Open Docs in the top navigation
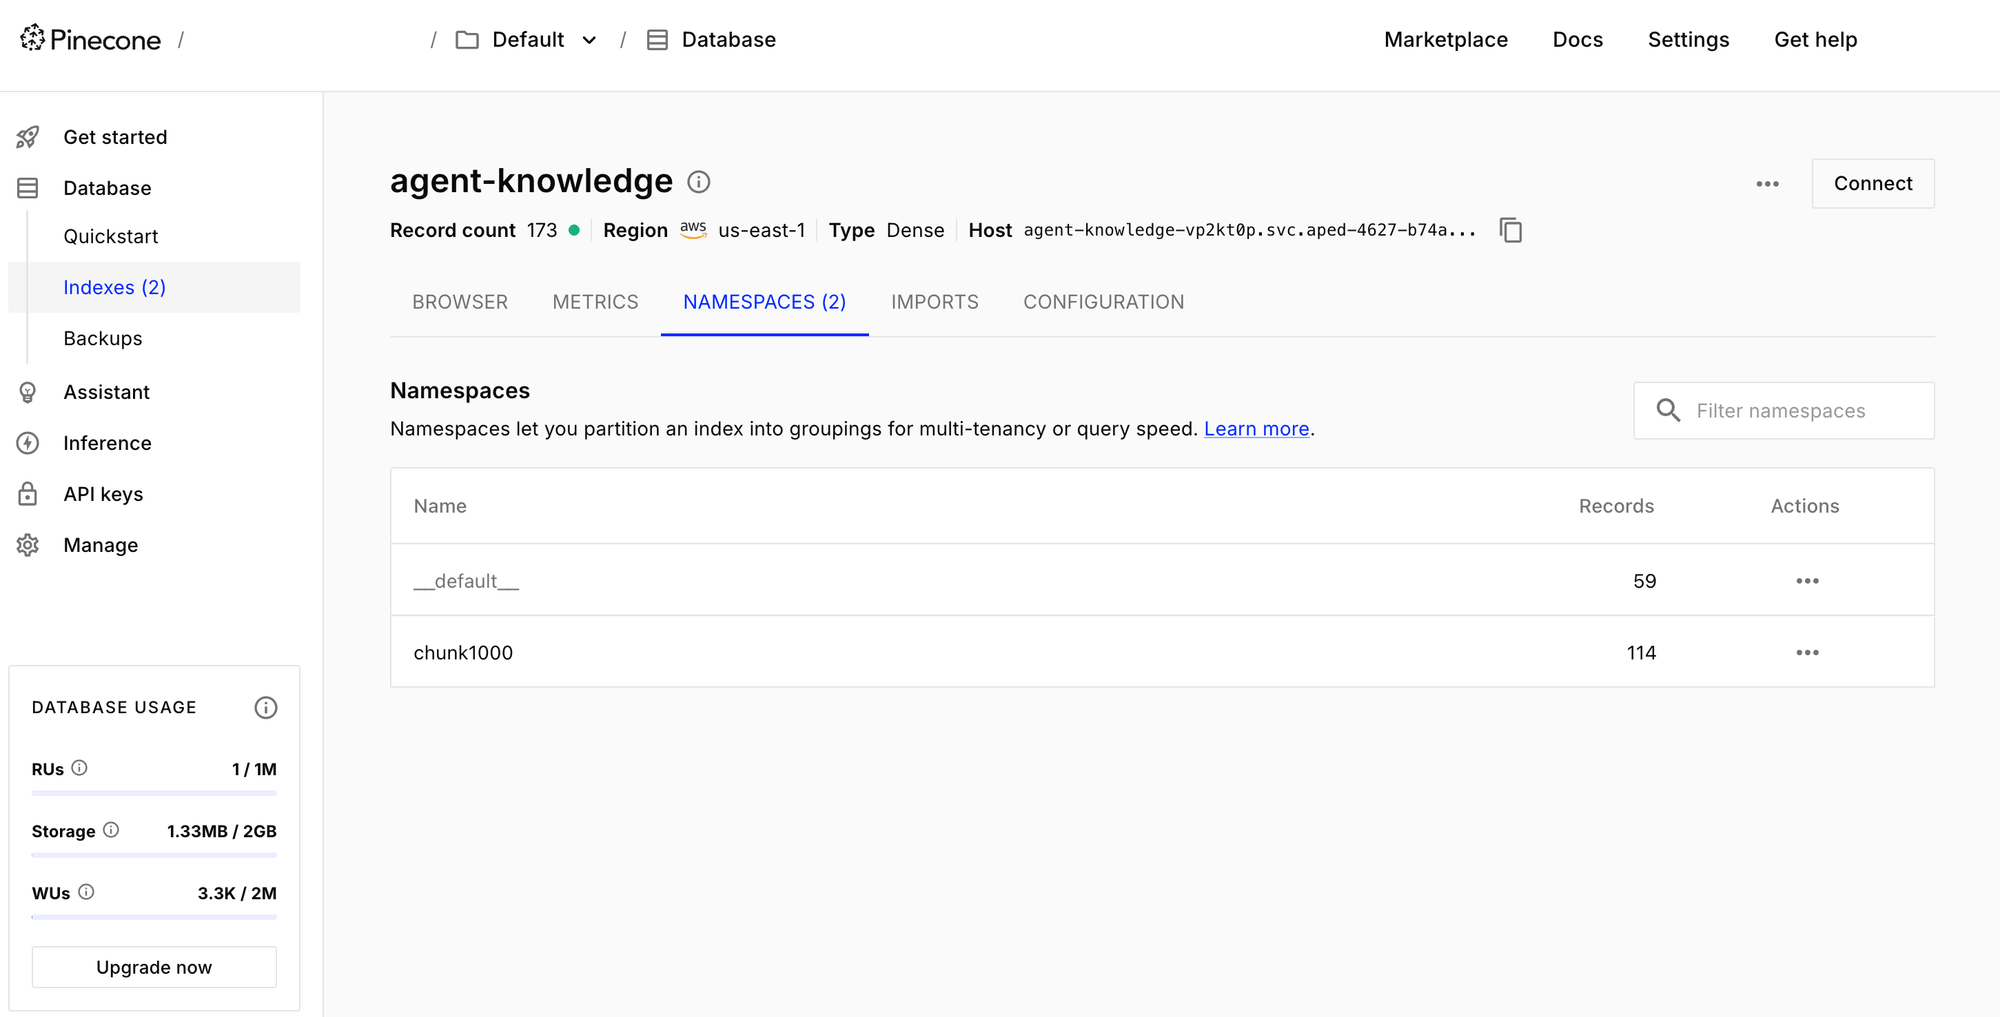 [x=1578, y=40]
